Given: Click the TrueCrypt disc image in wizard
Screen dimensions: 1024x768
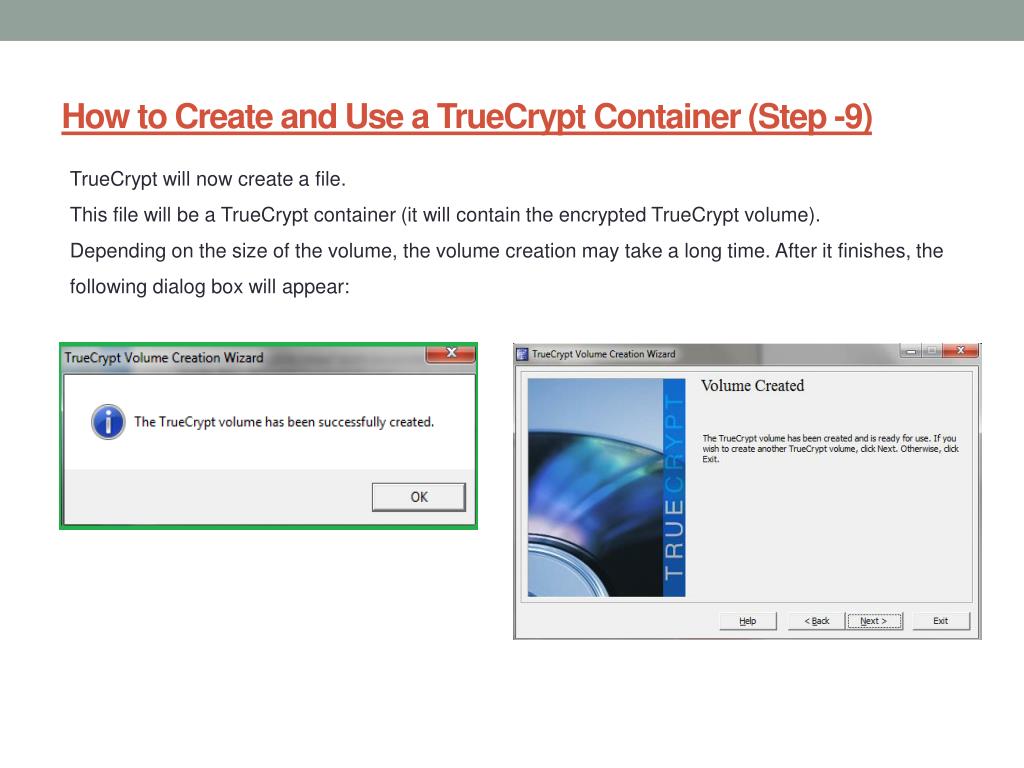Looking at the screenshot, I should 606,487.
